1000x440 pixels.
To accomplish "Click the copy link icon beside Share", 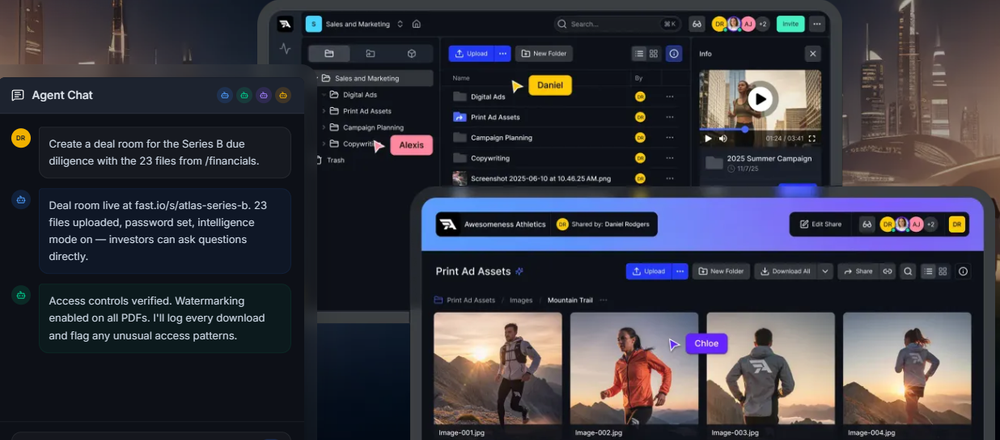I will point(887,271).
